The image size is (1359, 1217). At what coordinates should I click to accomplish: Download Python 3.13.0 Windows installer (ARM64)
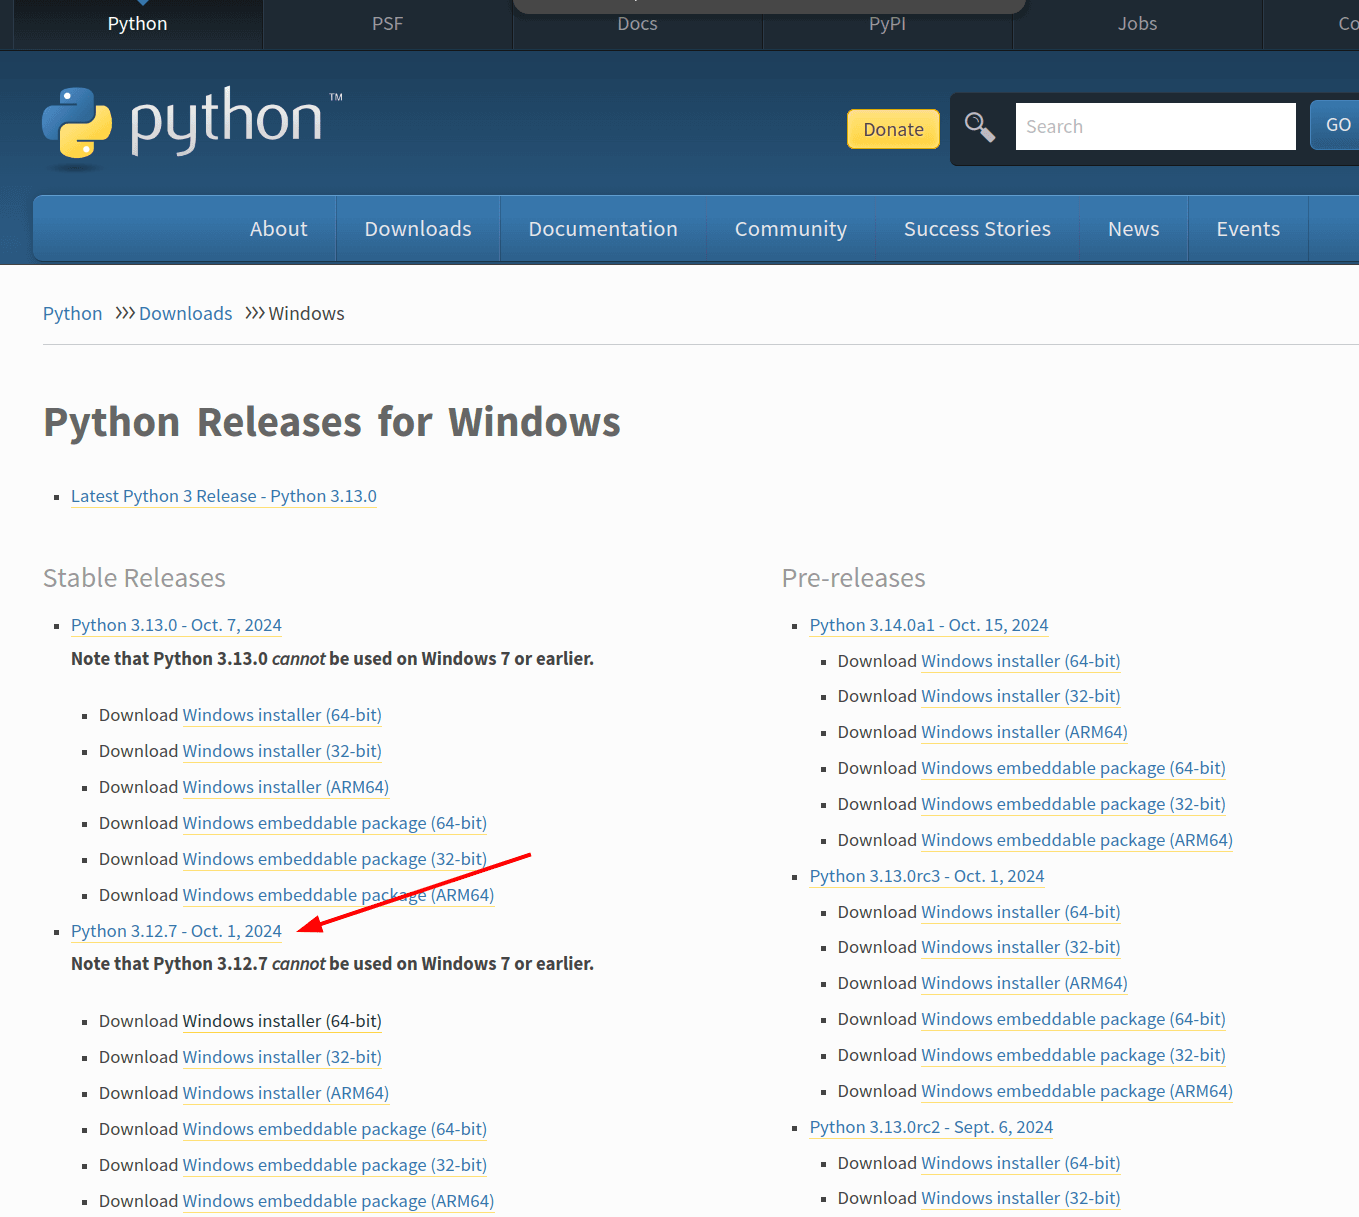(286, 787)
